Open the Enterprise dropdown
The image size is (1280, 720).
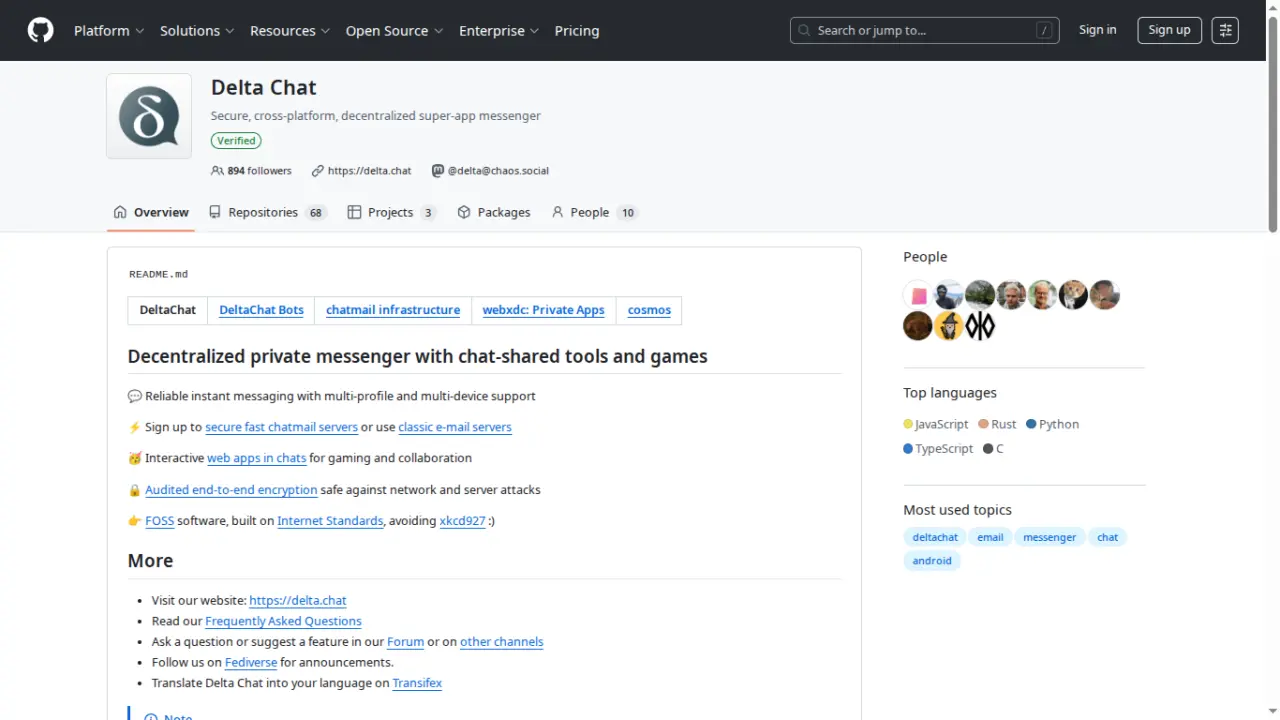[x=499, y=31]
